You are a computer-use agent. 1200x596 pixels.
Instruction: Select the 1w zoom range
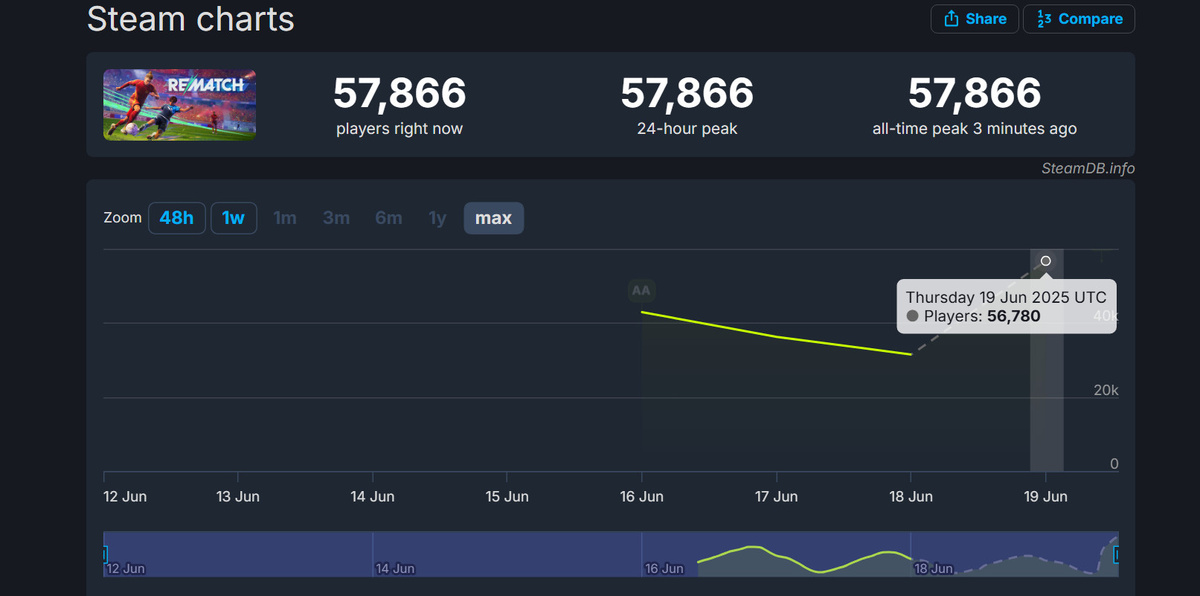pyautogui.click(x=233, y=218)
